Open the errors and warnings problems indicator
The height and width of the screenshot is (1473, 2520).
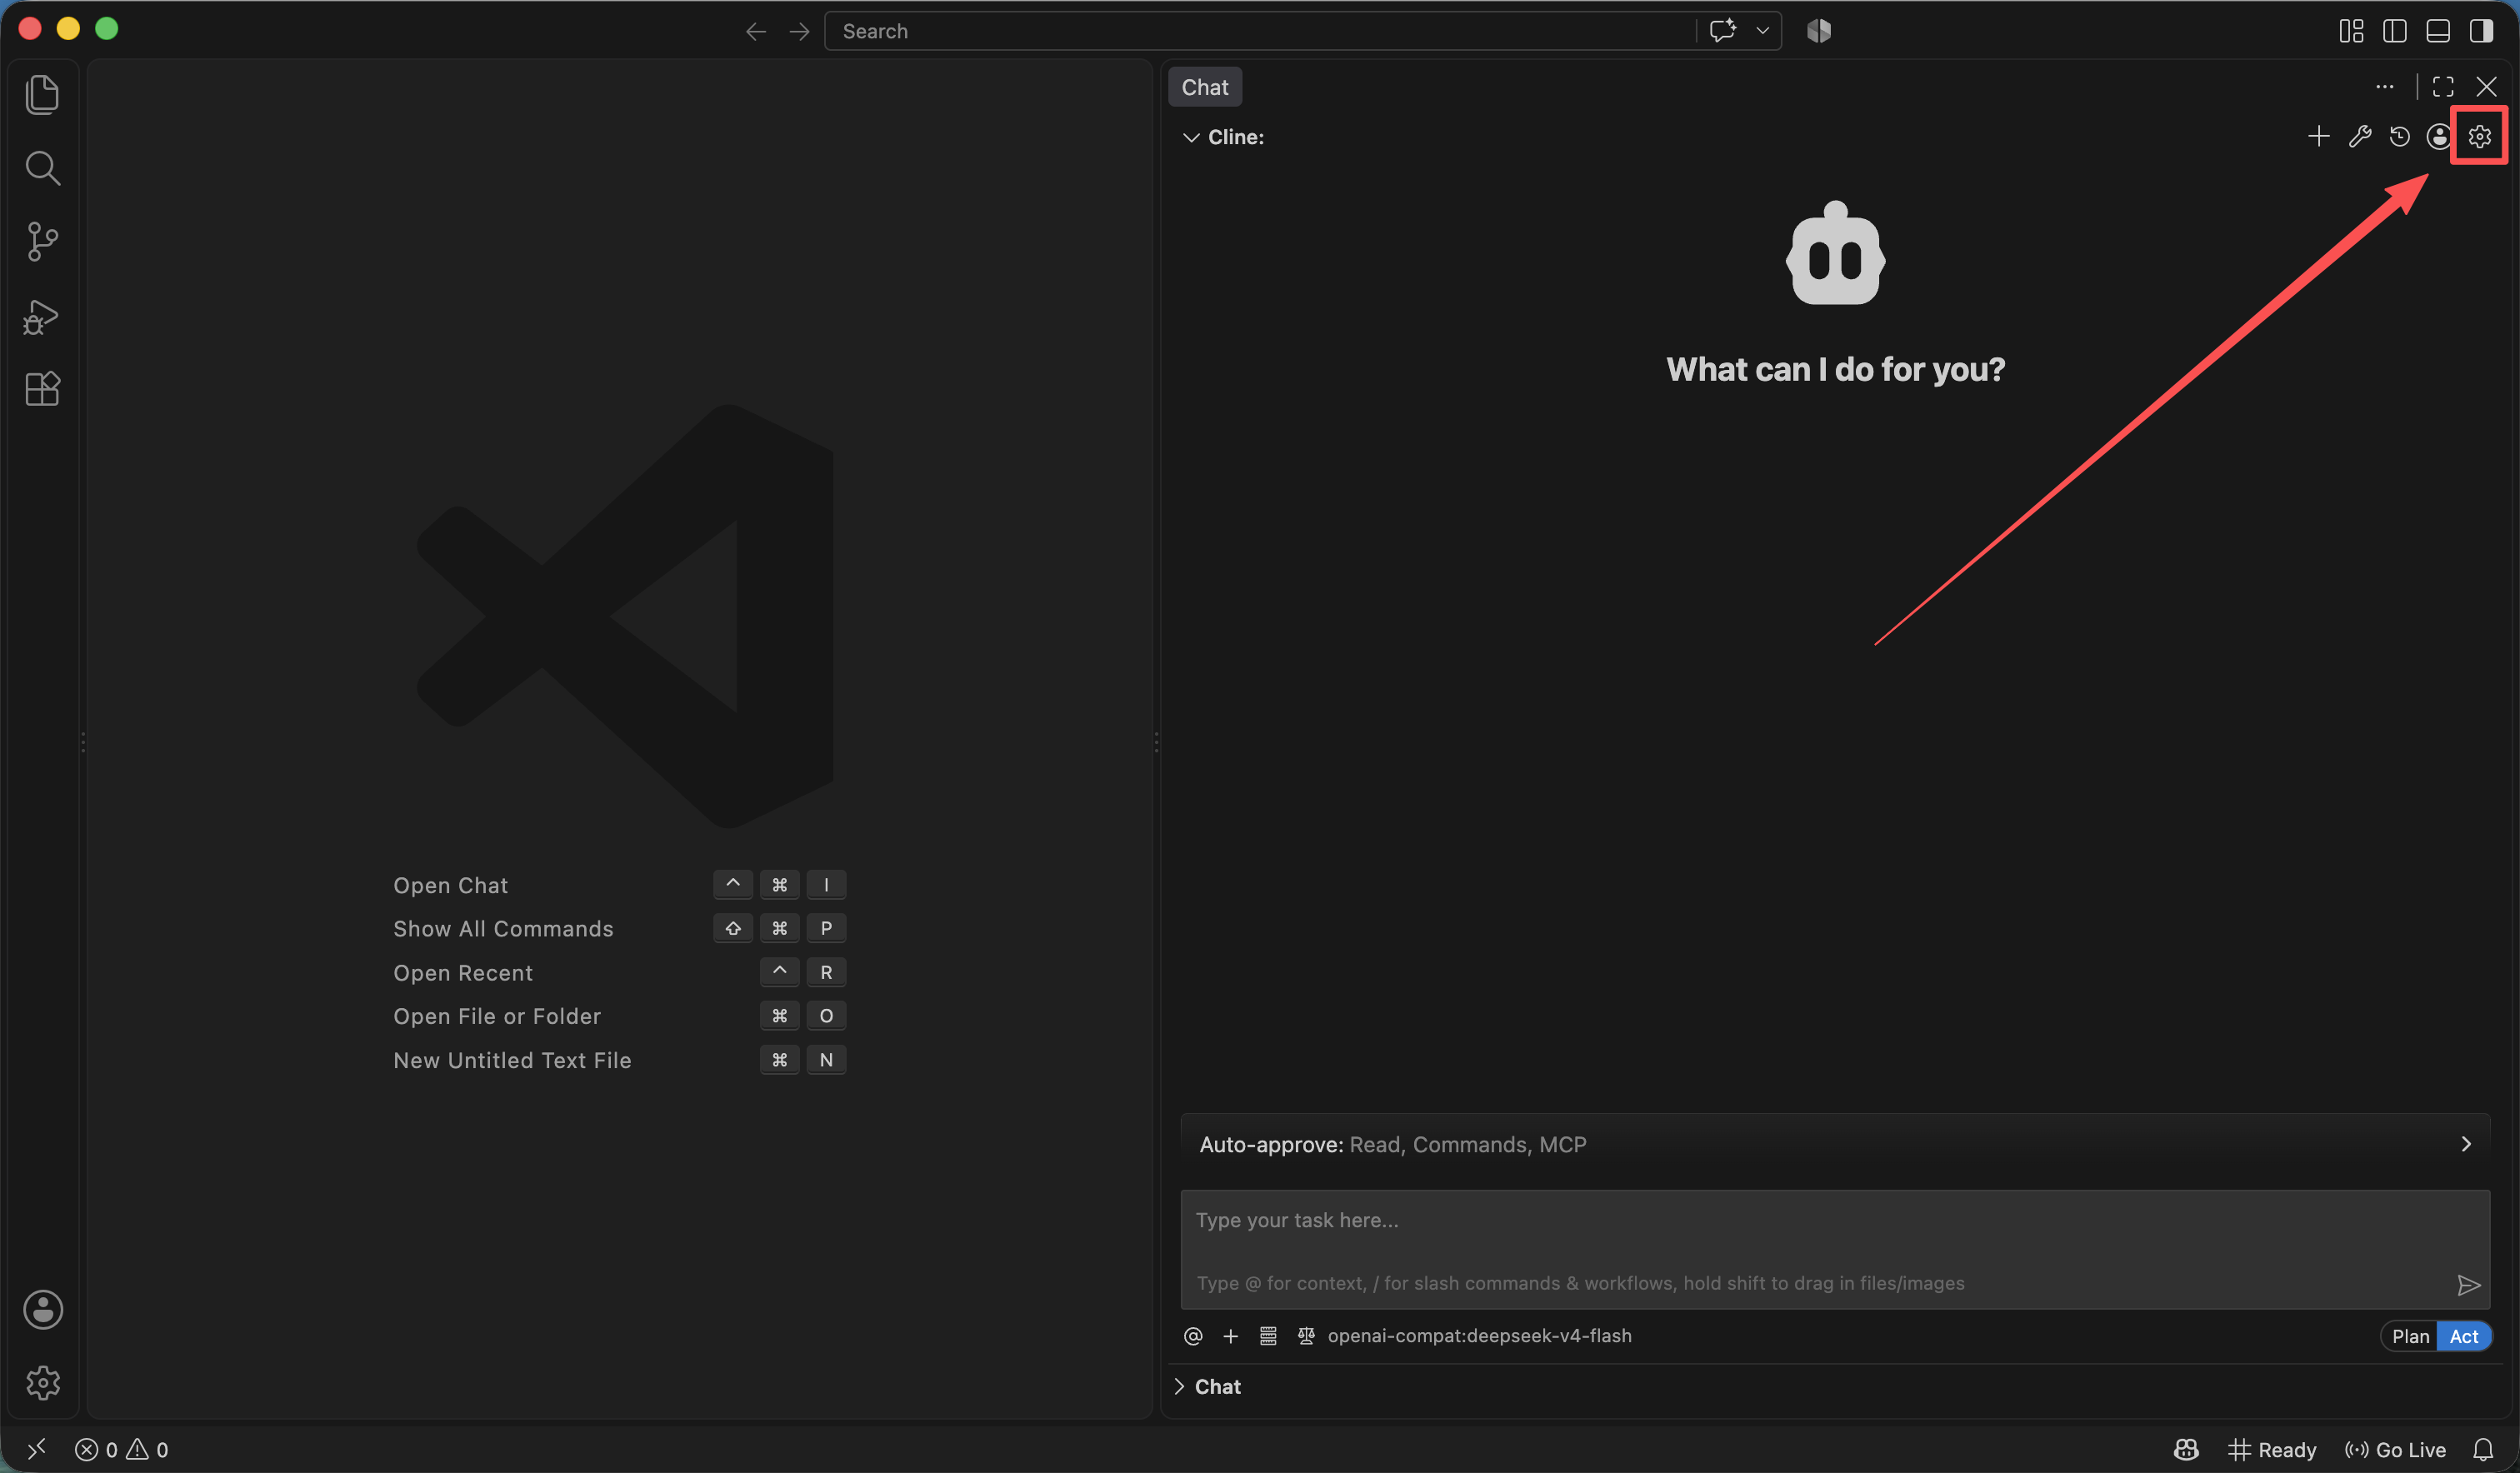pos(121,1449)
